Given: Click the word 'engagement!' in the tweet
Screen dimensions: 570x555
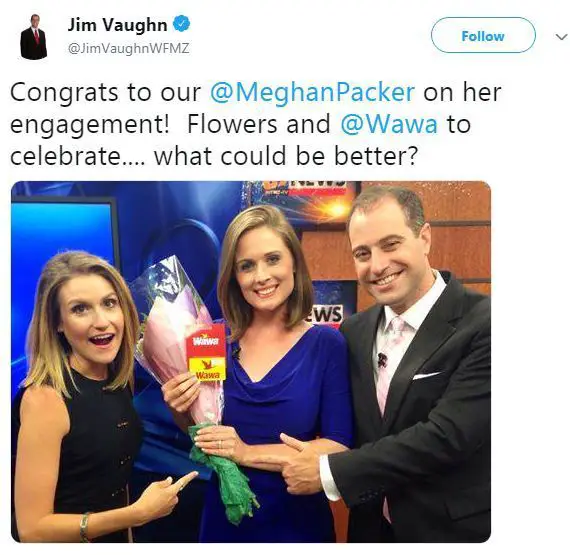Looking at the screenshot, I should pos(90,124).
